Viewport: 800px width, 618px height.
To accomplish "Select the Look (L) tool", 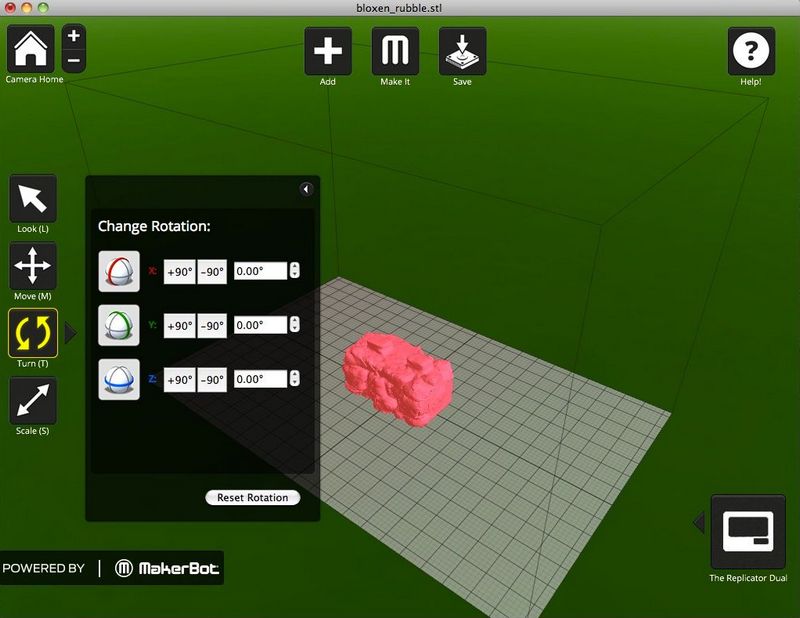I will tap(33, 199).
